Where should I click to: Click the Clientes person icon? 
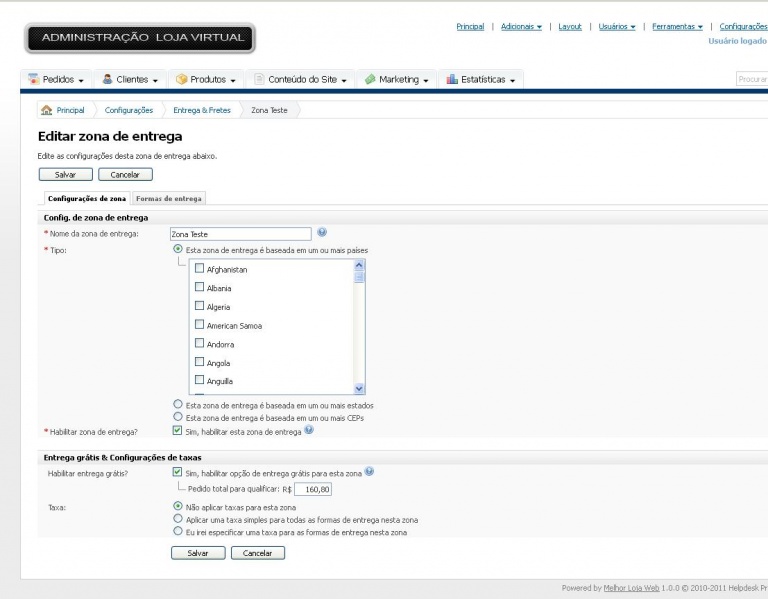click(107, 79)
